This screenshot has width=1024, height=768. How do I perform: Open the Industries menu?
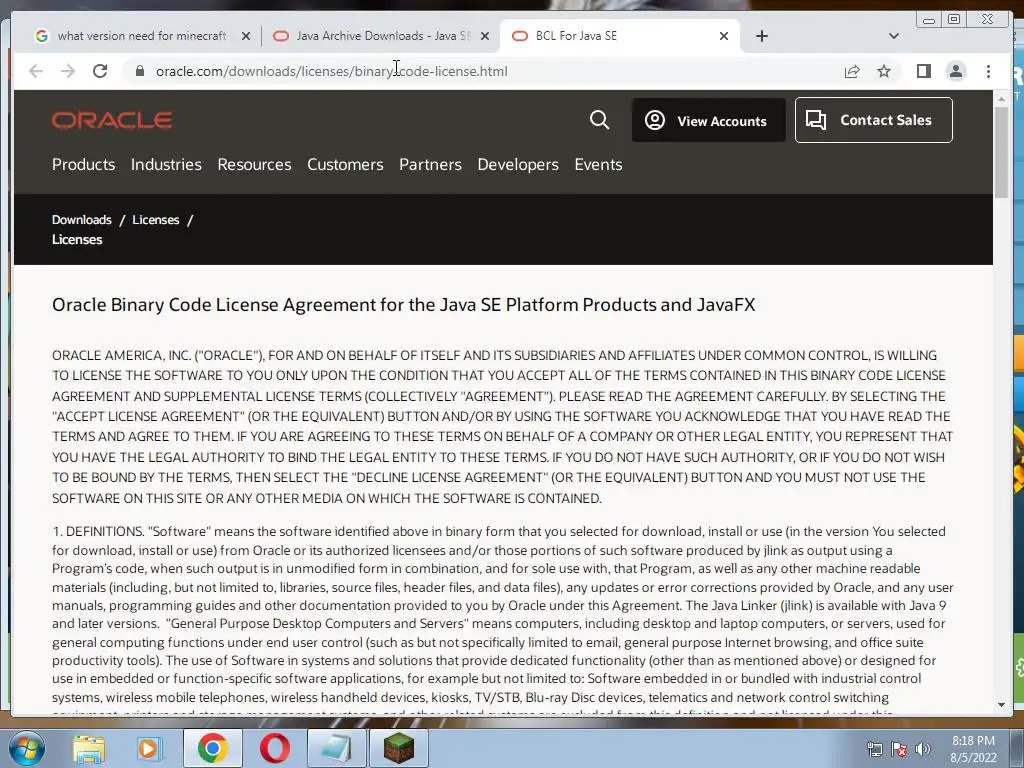(x=166, y=165)
